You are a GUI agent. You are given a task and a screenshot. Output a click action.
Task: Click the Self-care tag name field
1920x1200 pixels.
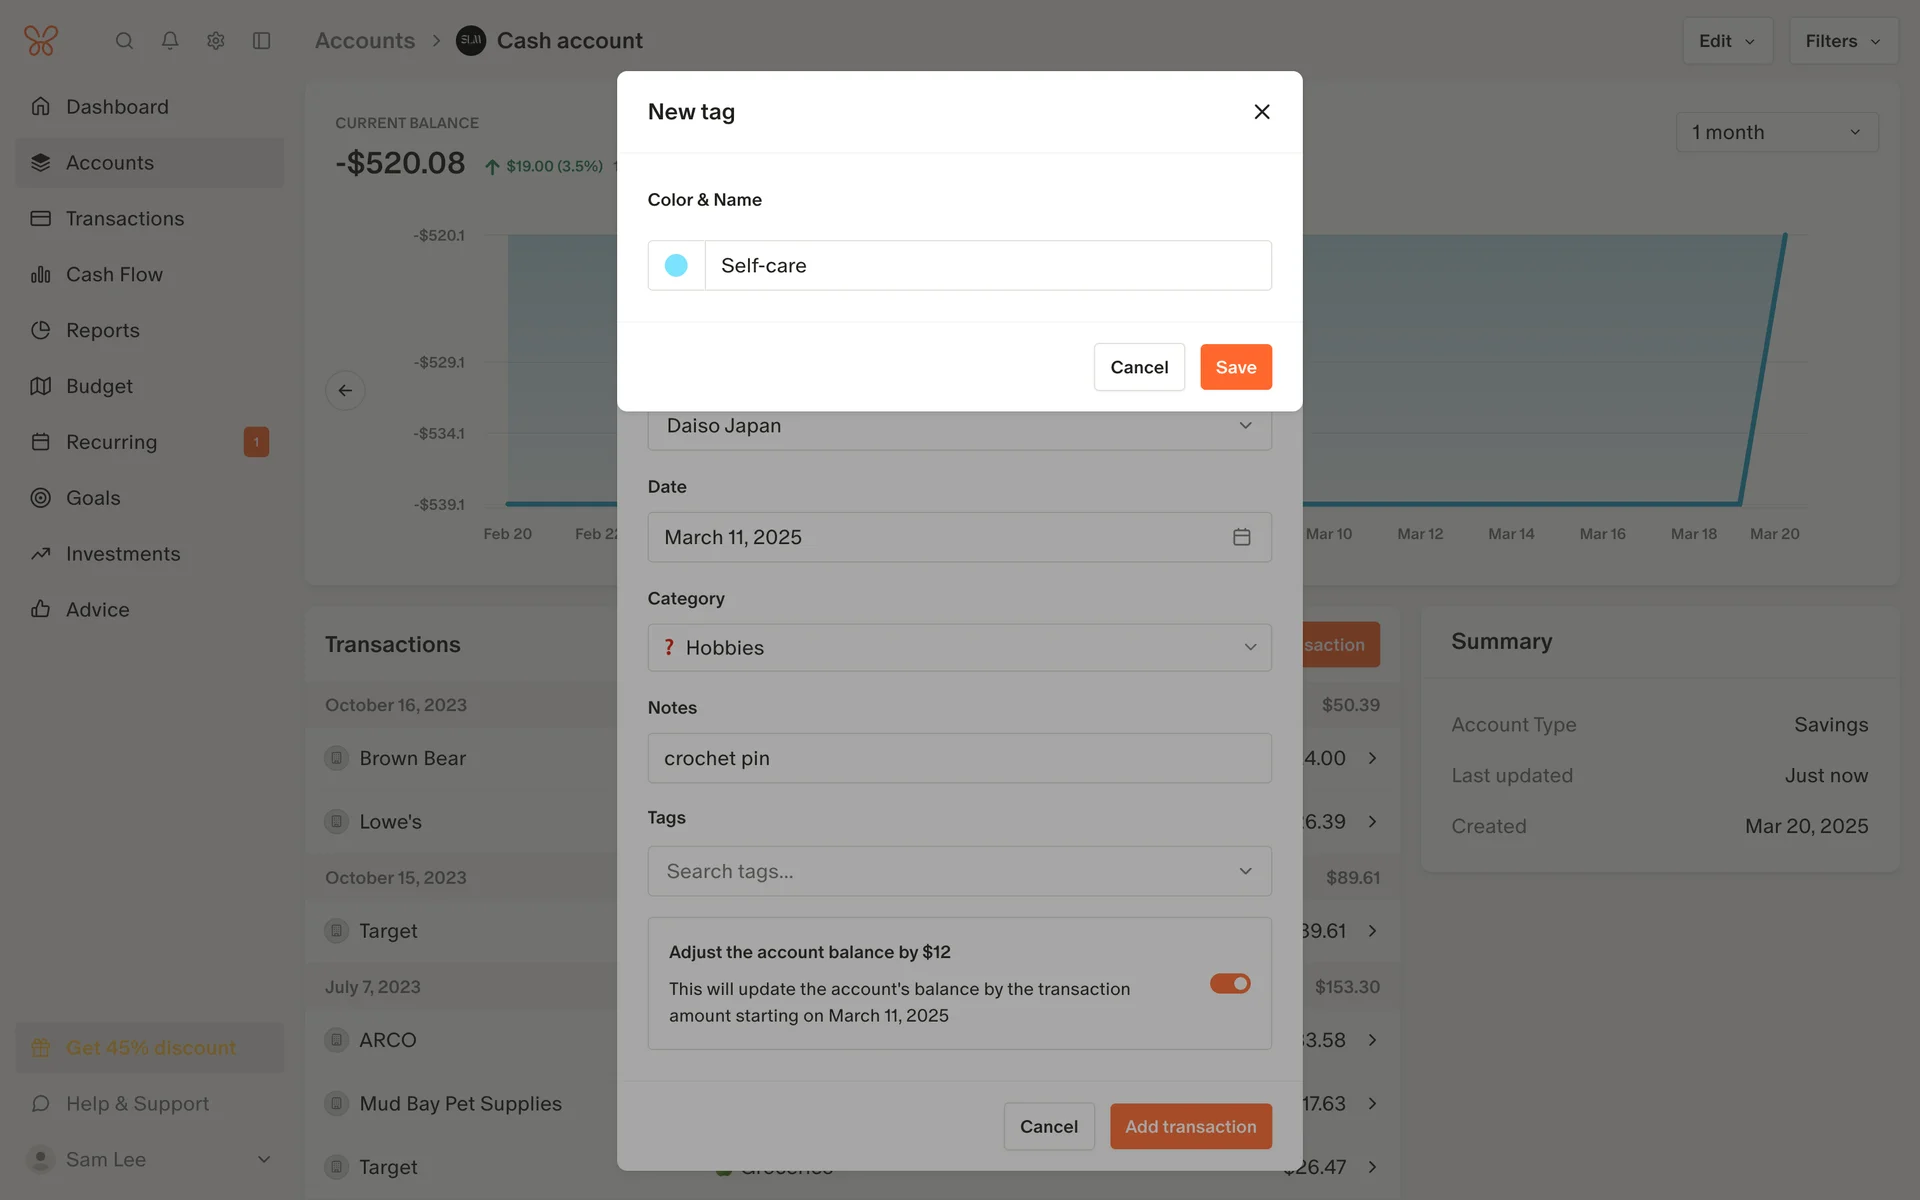click(986, 265)
